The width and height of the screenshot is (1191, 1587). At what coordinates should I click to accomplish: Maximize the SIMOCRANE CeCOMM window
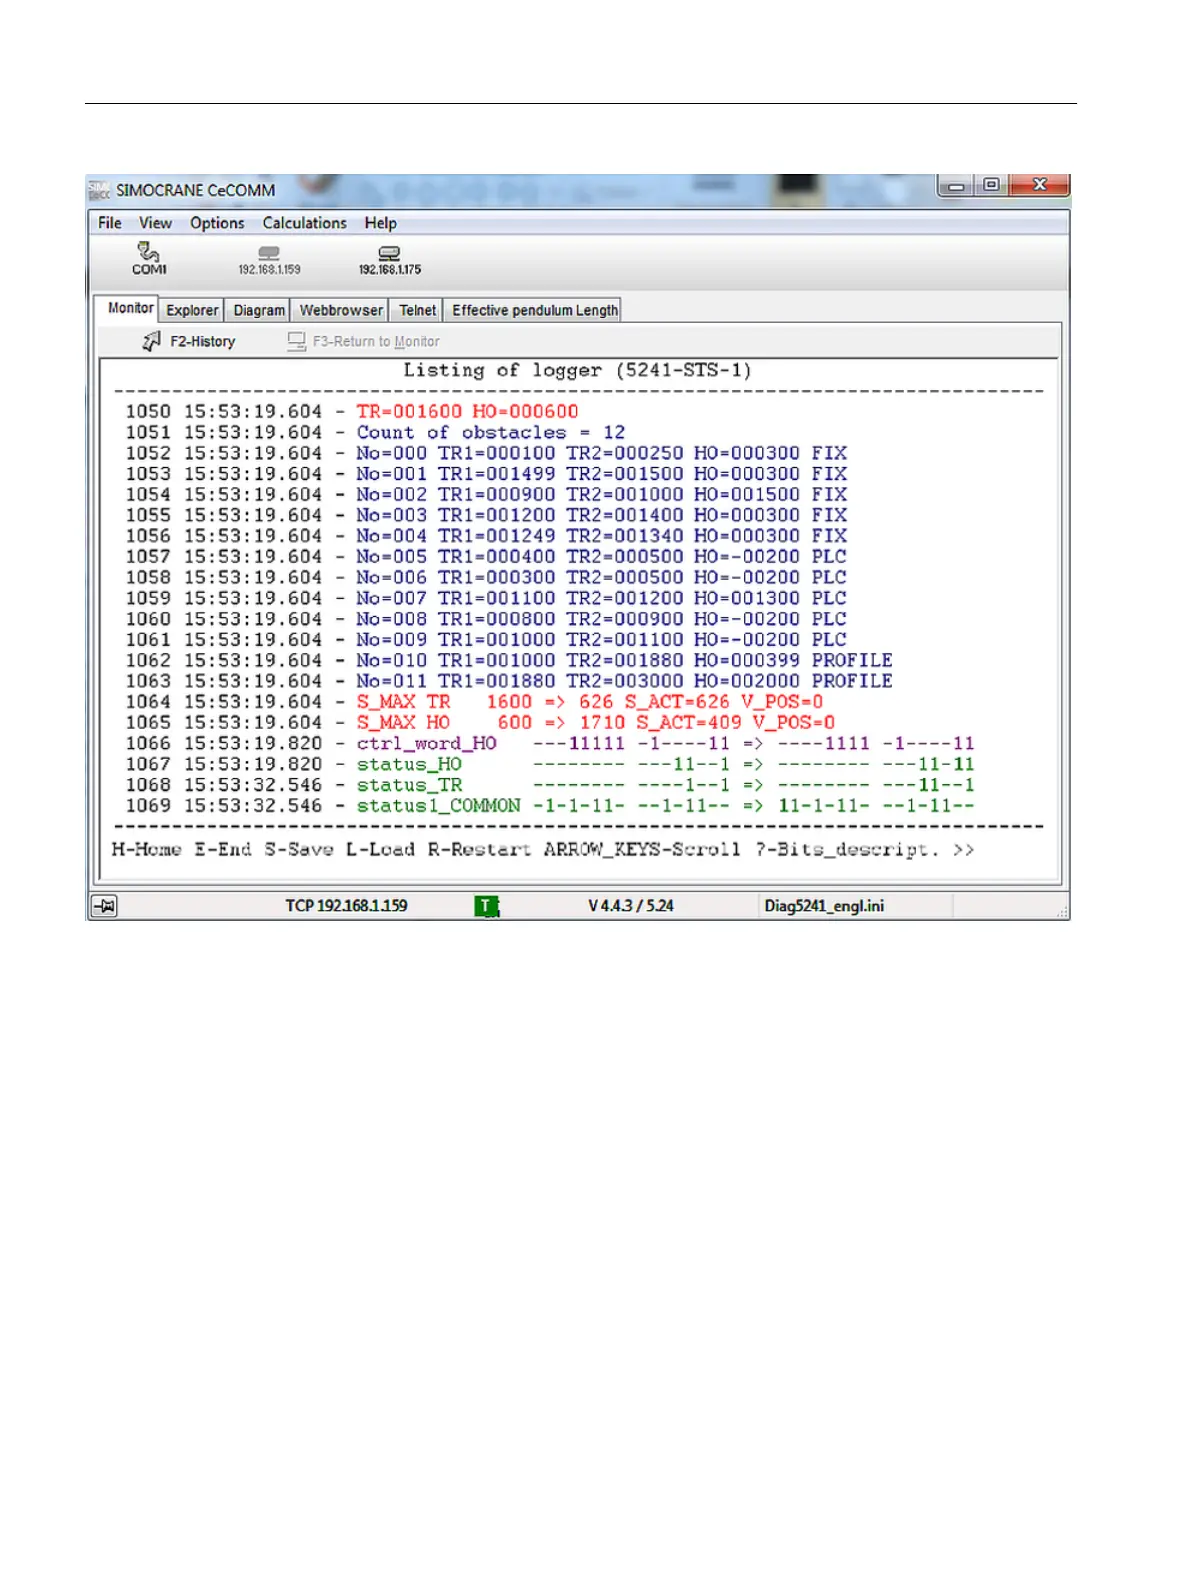[x=991, y=186]
